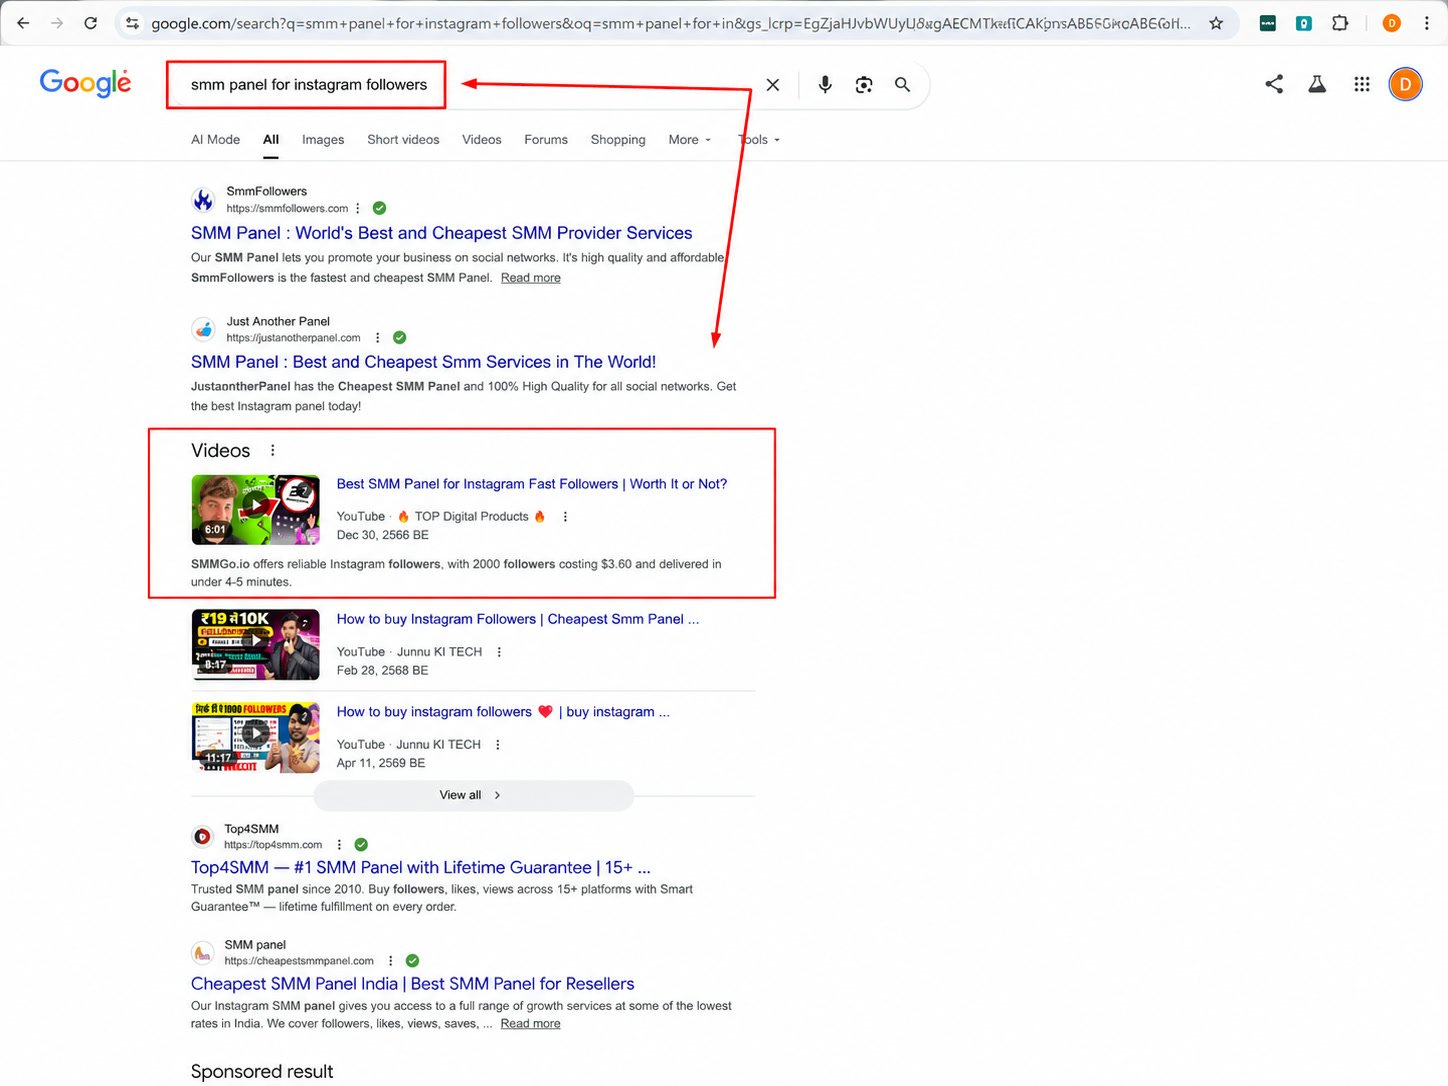Play the 6:01 video thumbnail
The image size is (1448, 1086).
point(255,509)
